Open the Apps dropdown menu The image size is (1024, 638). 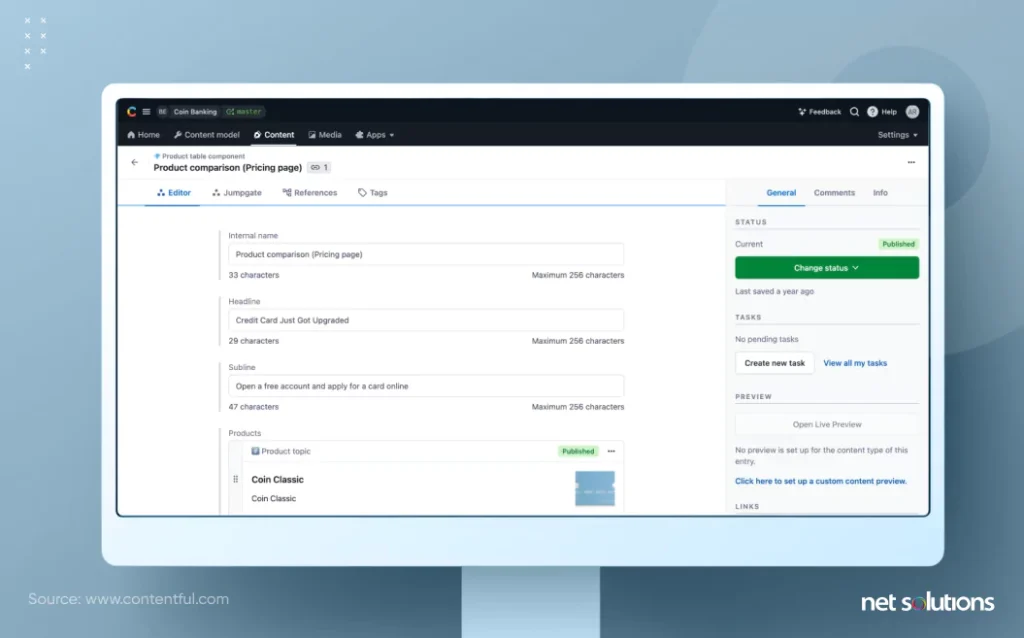point(375,135)
